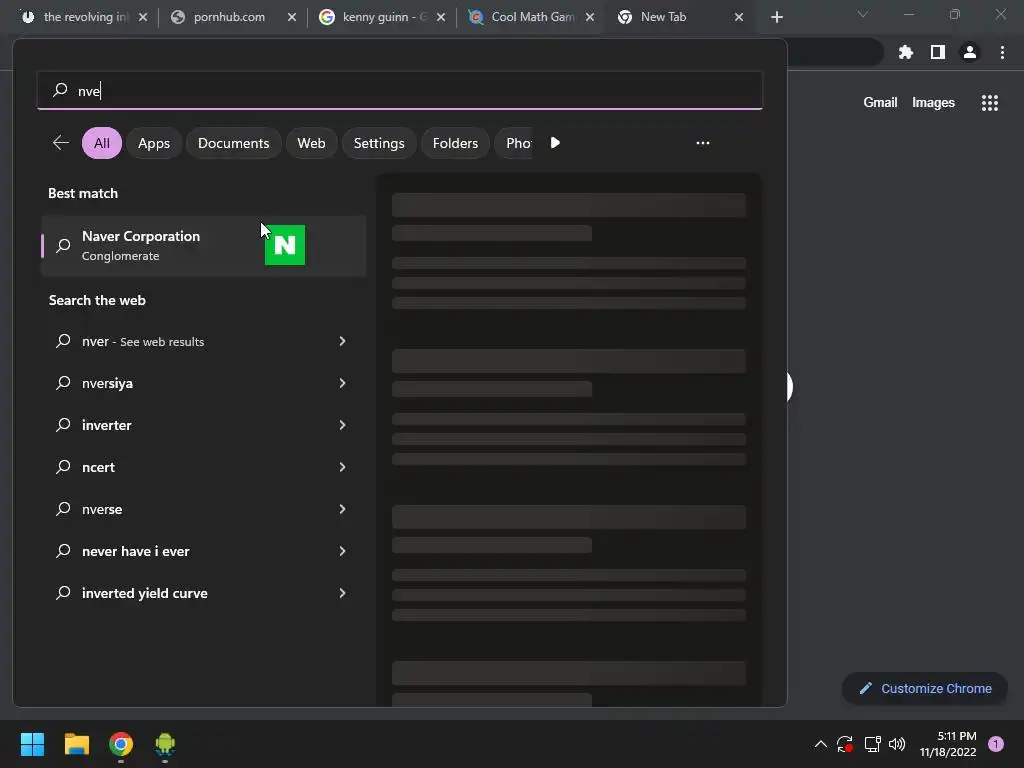Open the notification badge on the taskbar
Image resolution: width=1024 pixels, height=768 pixels.
tap(996, 744)
